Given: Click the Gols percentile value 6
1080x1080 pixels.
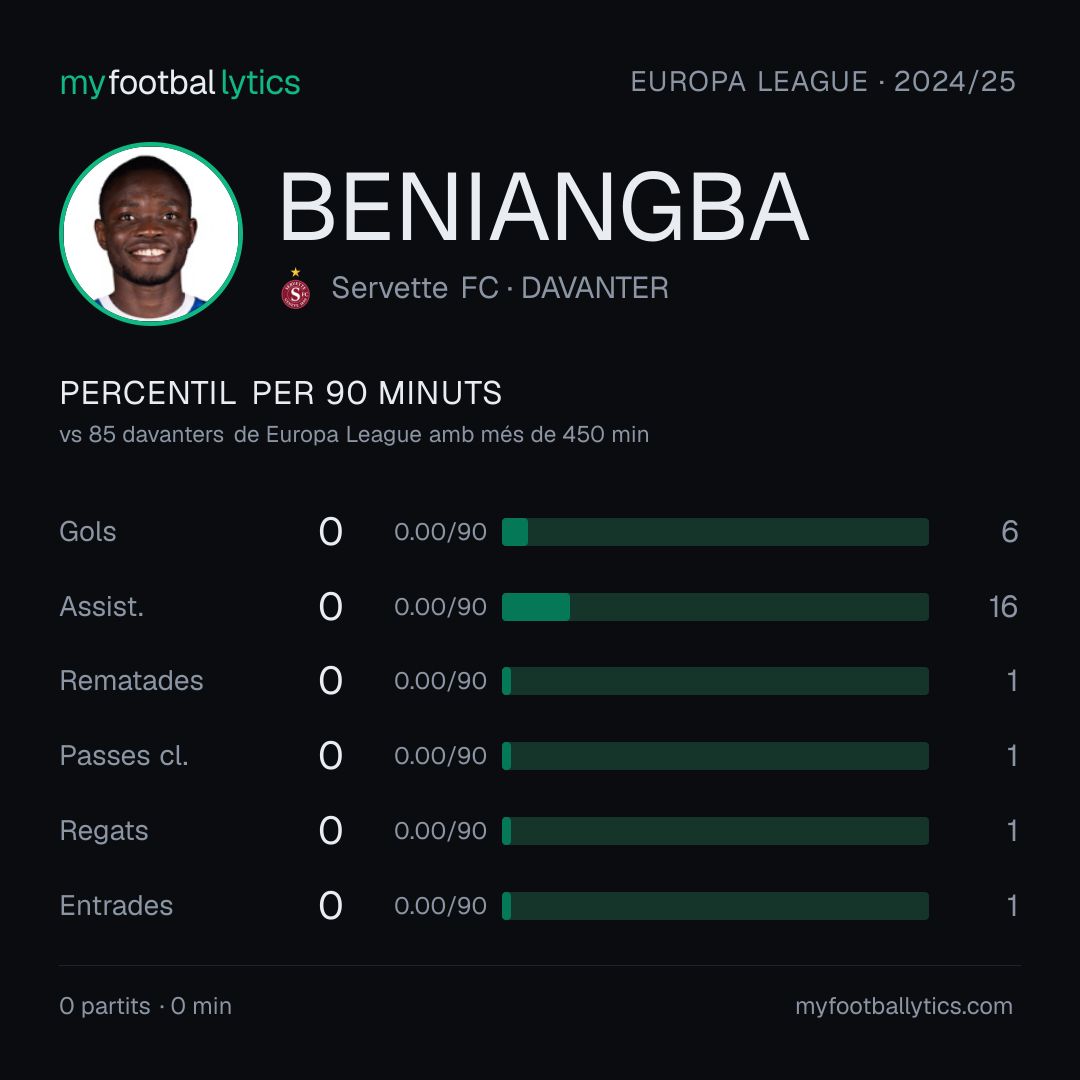Looking at the screenshot, I should [1010, 532].
